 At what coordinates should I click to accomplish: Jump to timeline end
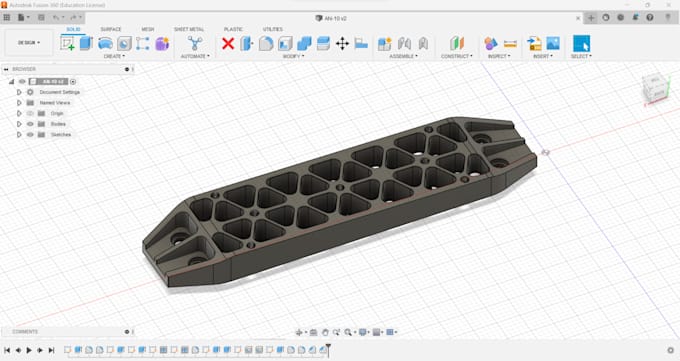(51, 350)
